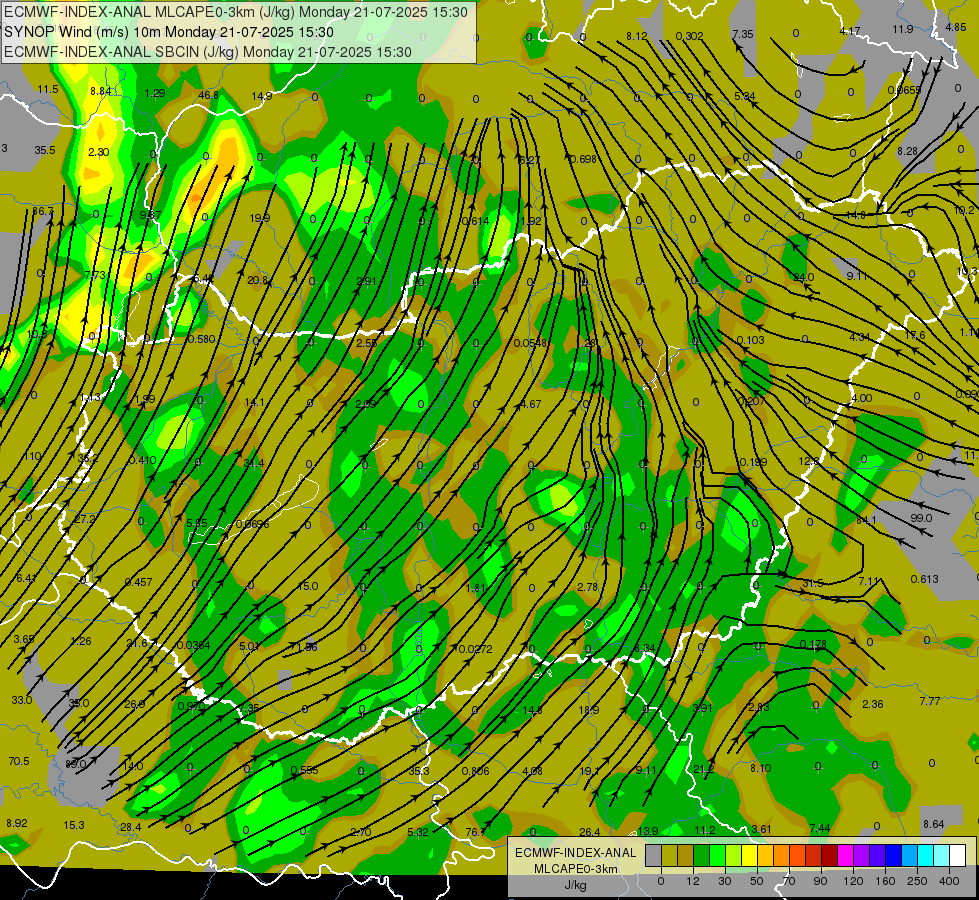This screenshot has height=900, width=979.
Task: Select the legend tick label 90
Action: [x=820, y=881]
